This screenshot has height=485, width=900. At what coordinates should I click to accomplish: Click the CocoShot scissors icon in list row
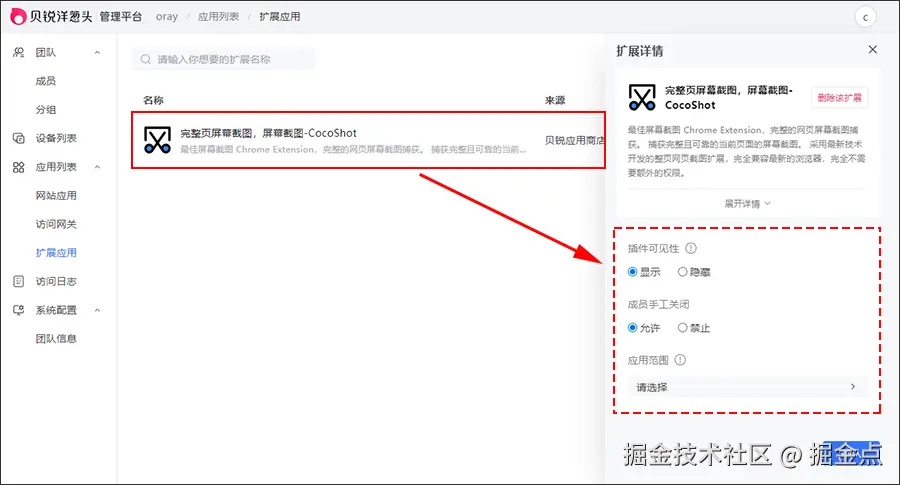157,140
